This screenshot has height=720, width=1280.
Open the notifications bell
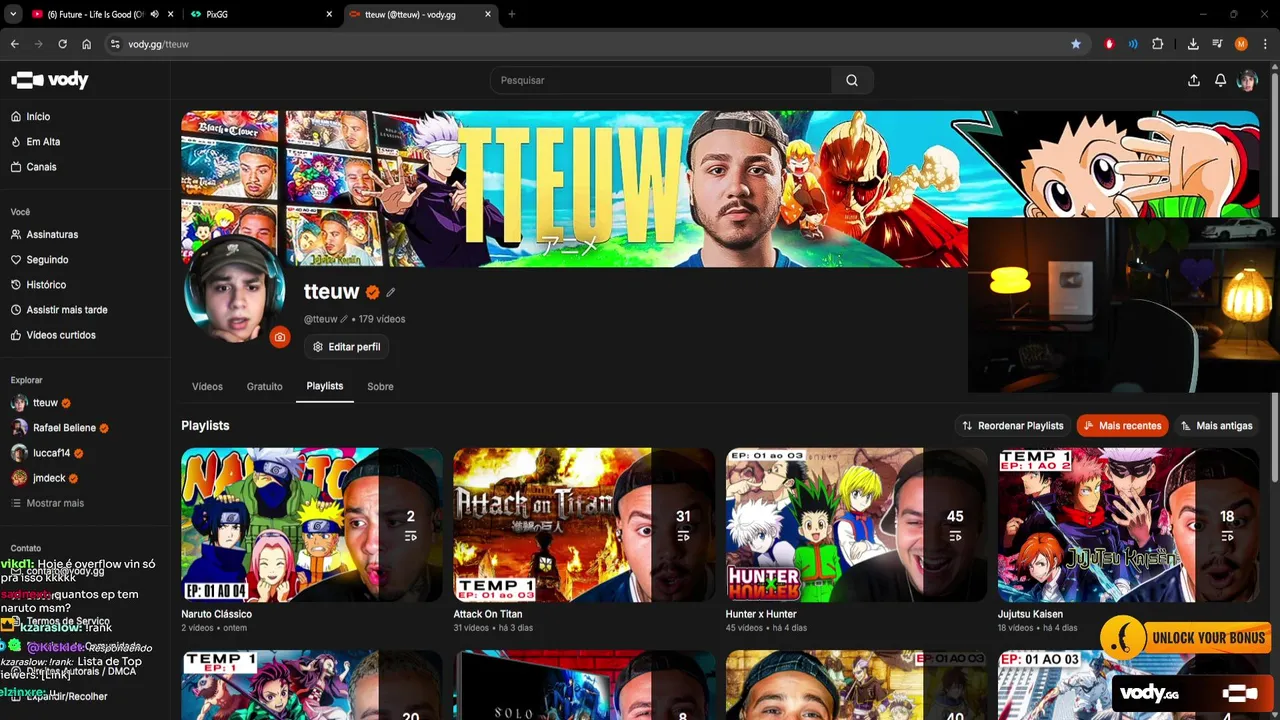1220,80
